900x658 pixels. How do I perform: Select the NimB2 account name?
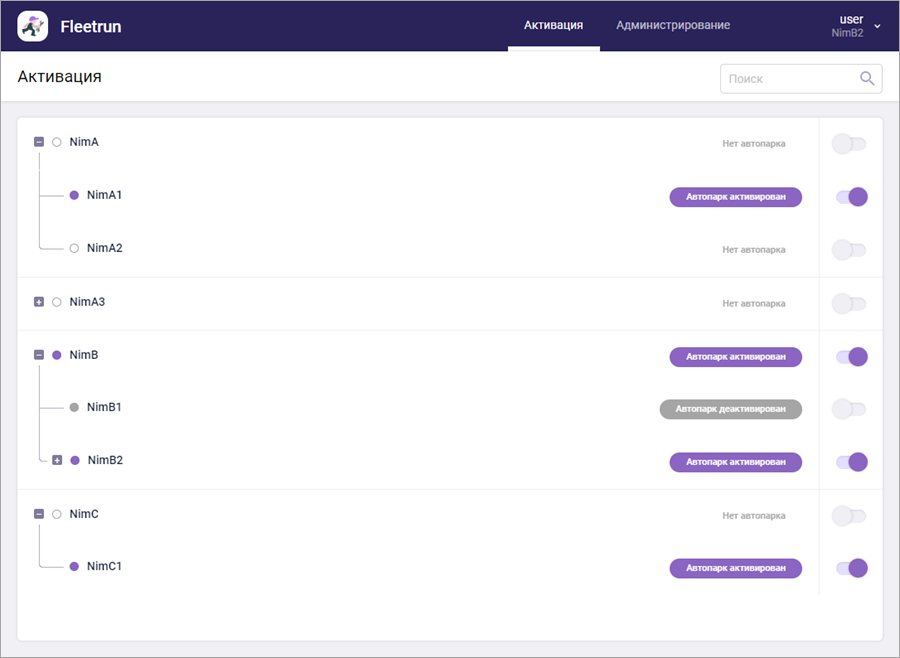(105, 460)
